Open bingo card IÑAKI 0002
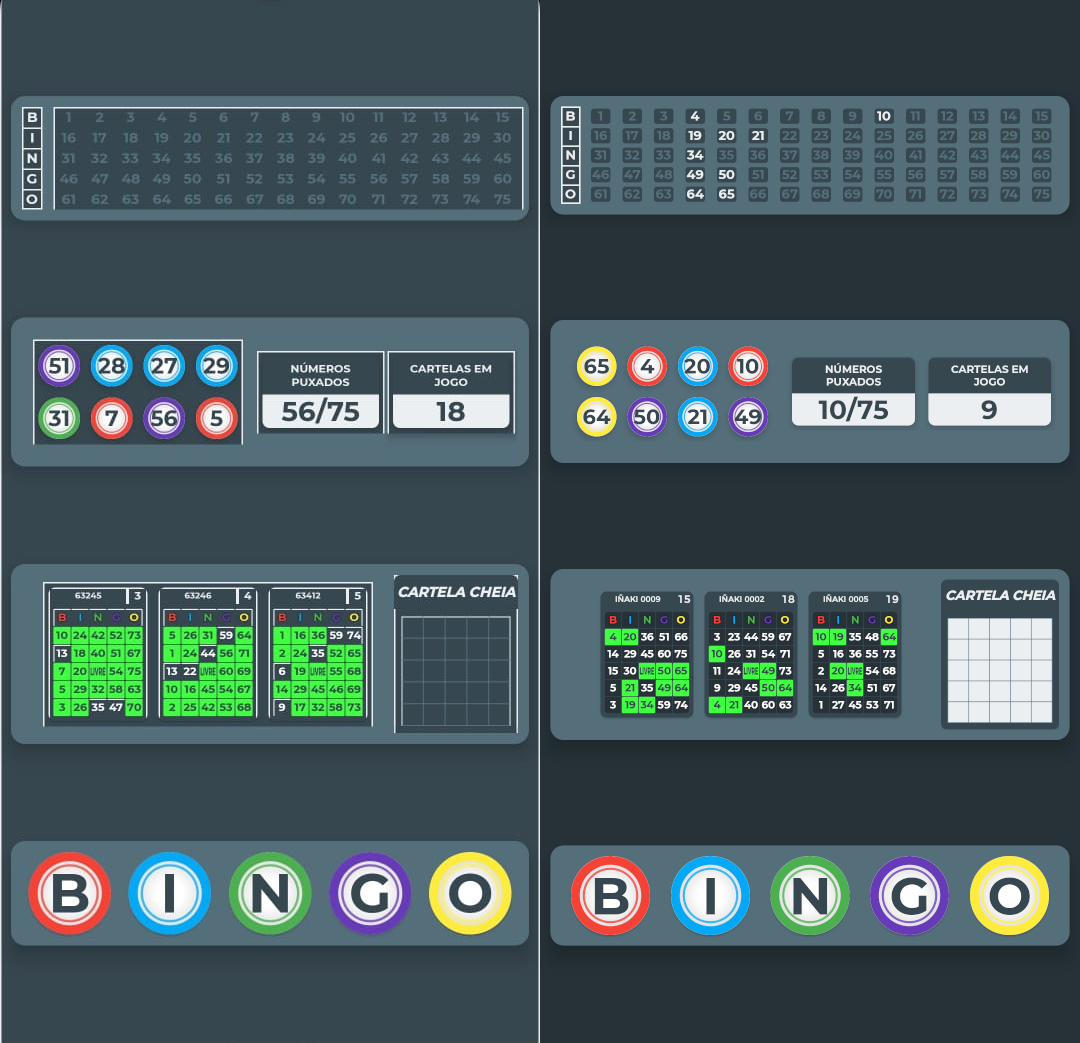The image size is (1080, 1043). pos(751,654)
